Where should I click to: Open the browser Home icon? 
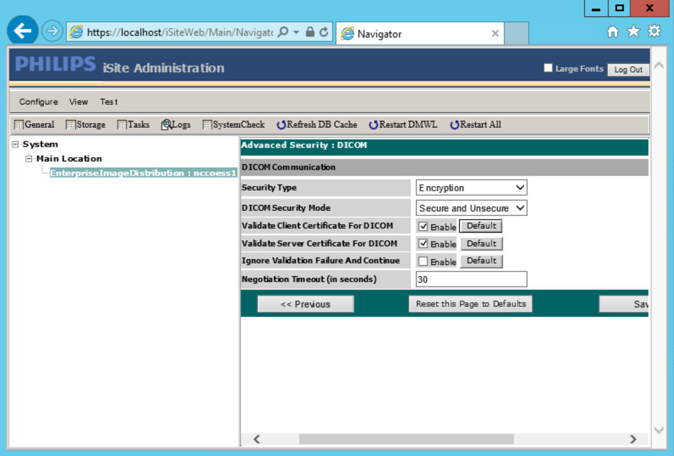pos(613,31)
